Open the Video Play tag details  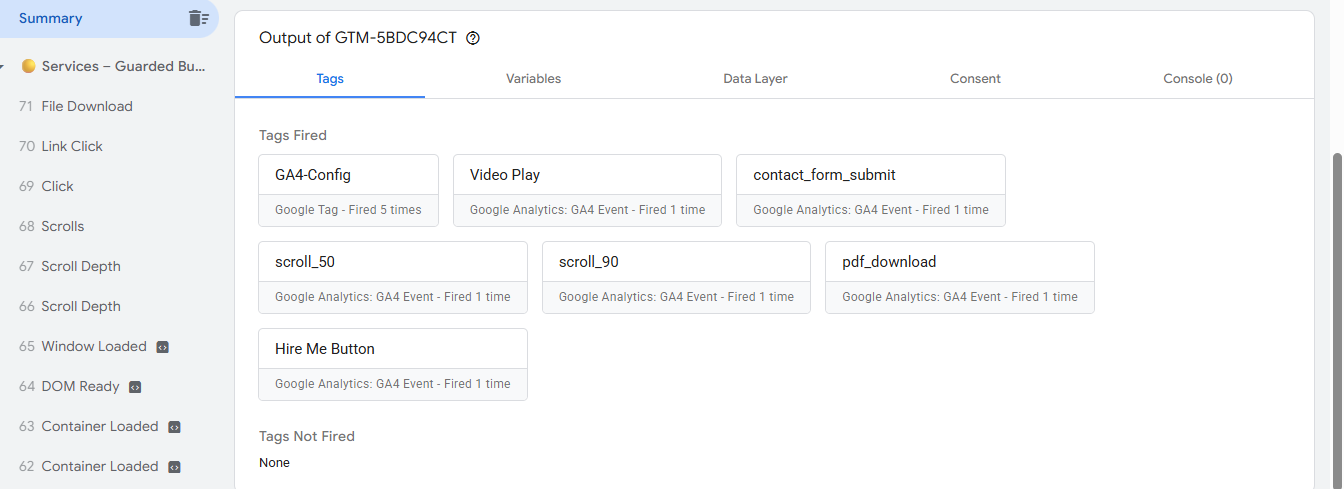(x=587, y=190)
